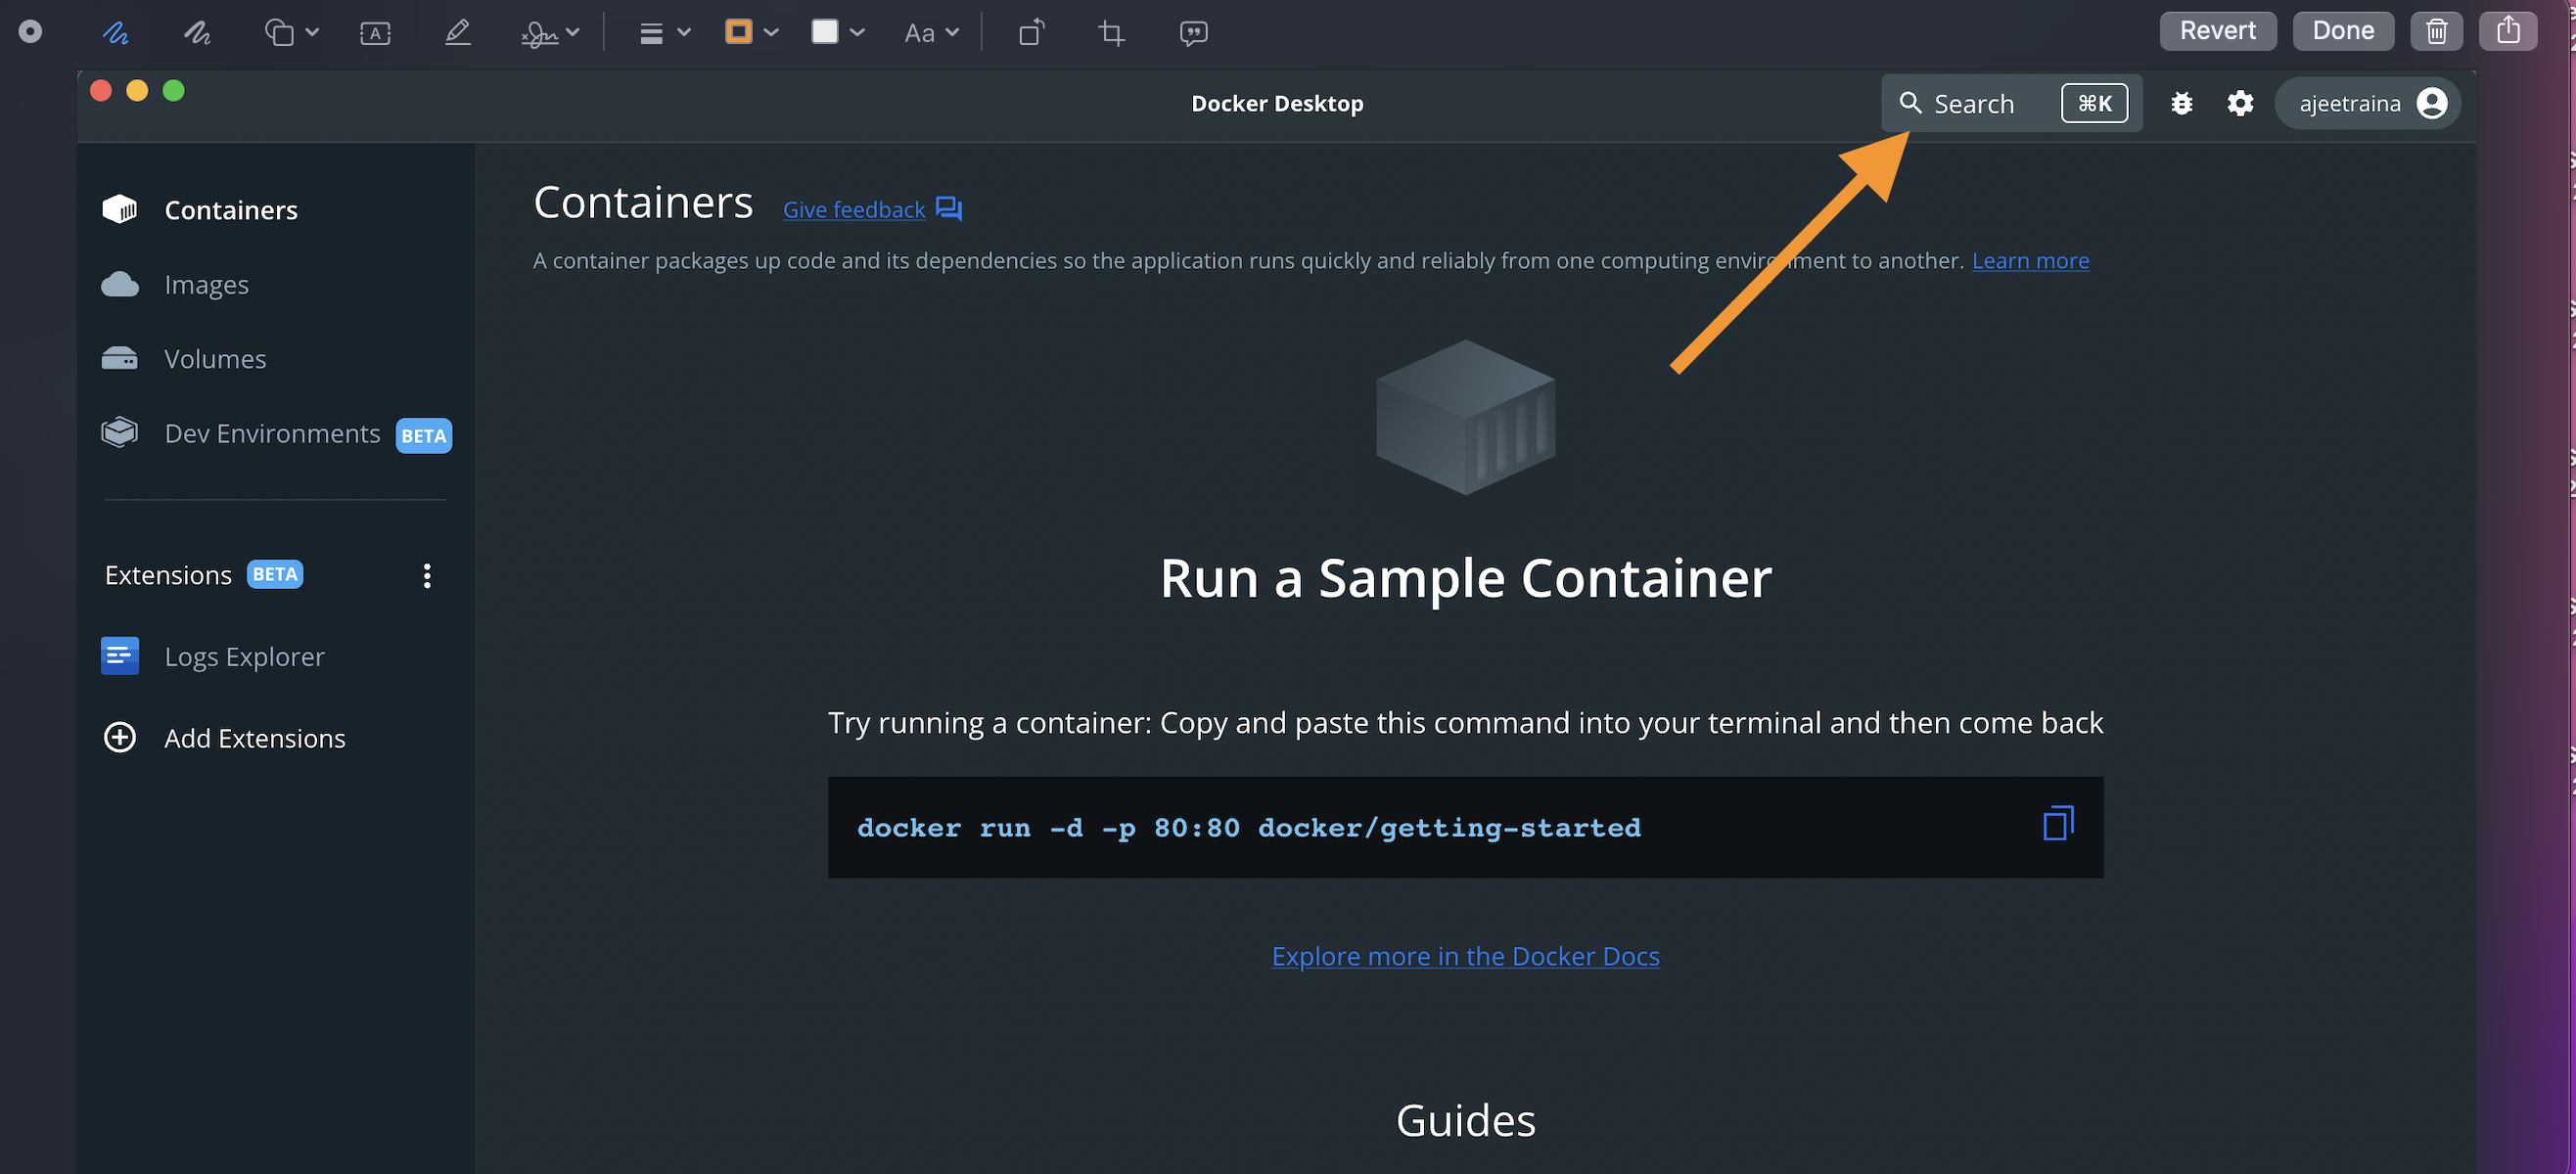This screenshot has width=2576, height=1174.
Task: Open the ajeetraina account menu
Action: point(2368,103)
